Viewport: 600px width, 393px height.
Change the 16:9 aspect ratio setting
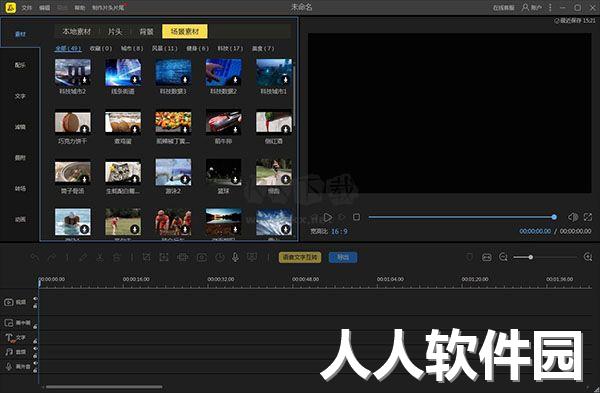(339, 232)
